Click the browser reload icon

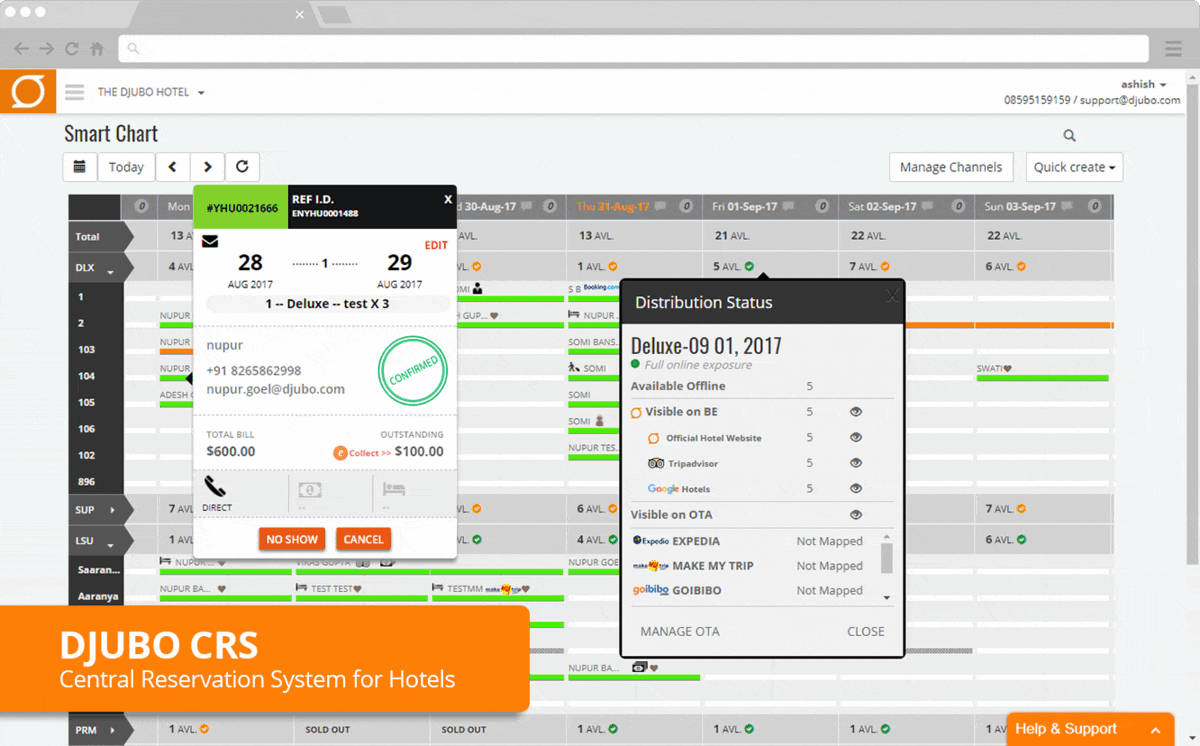(72, 48)
